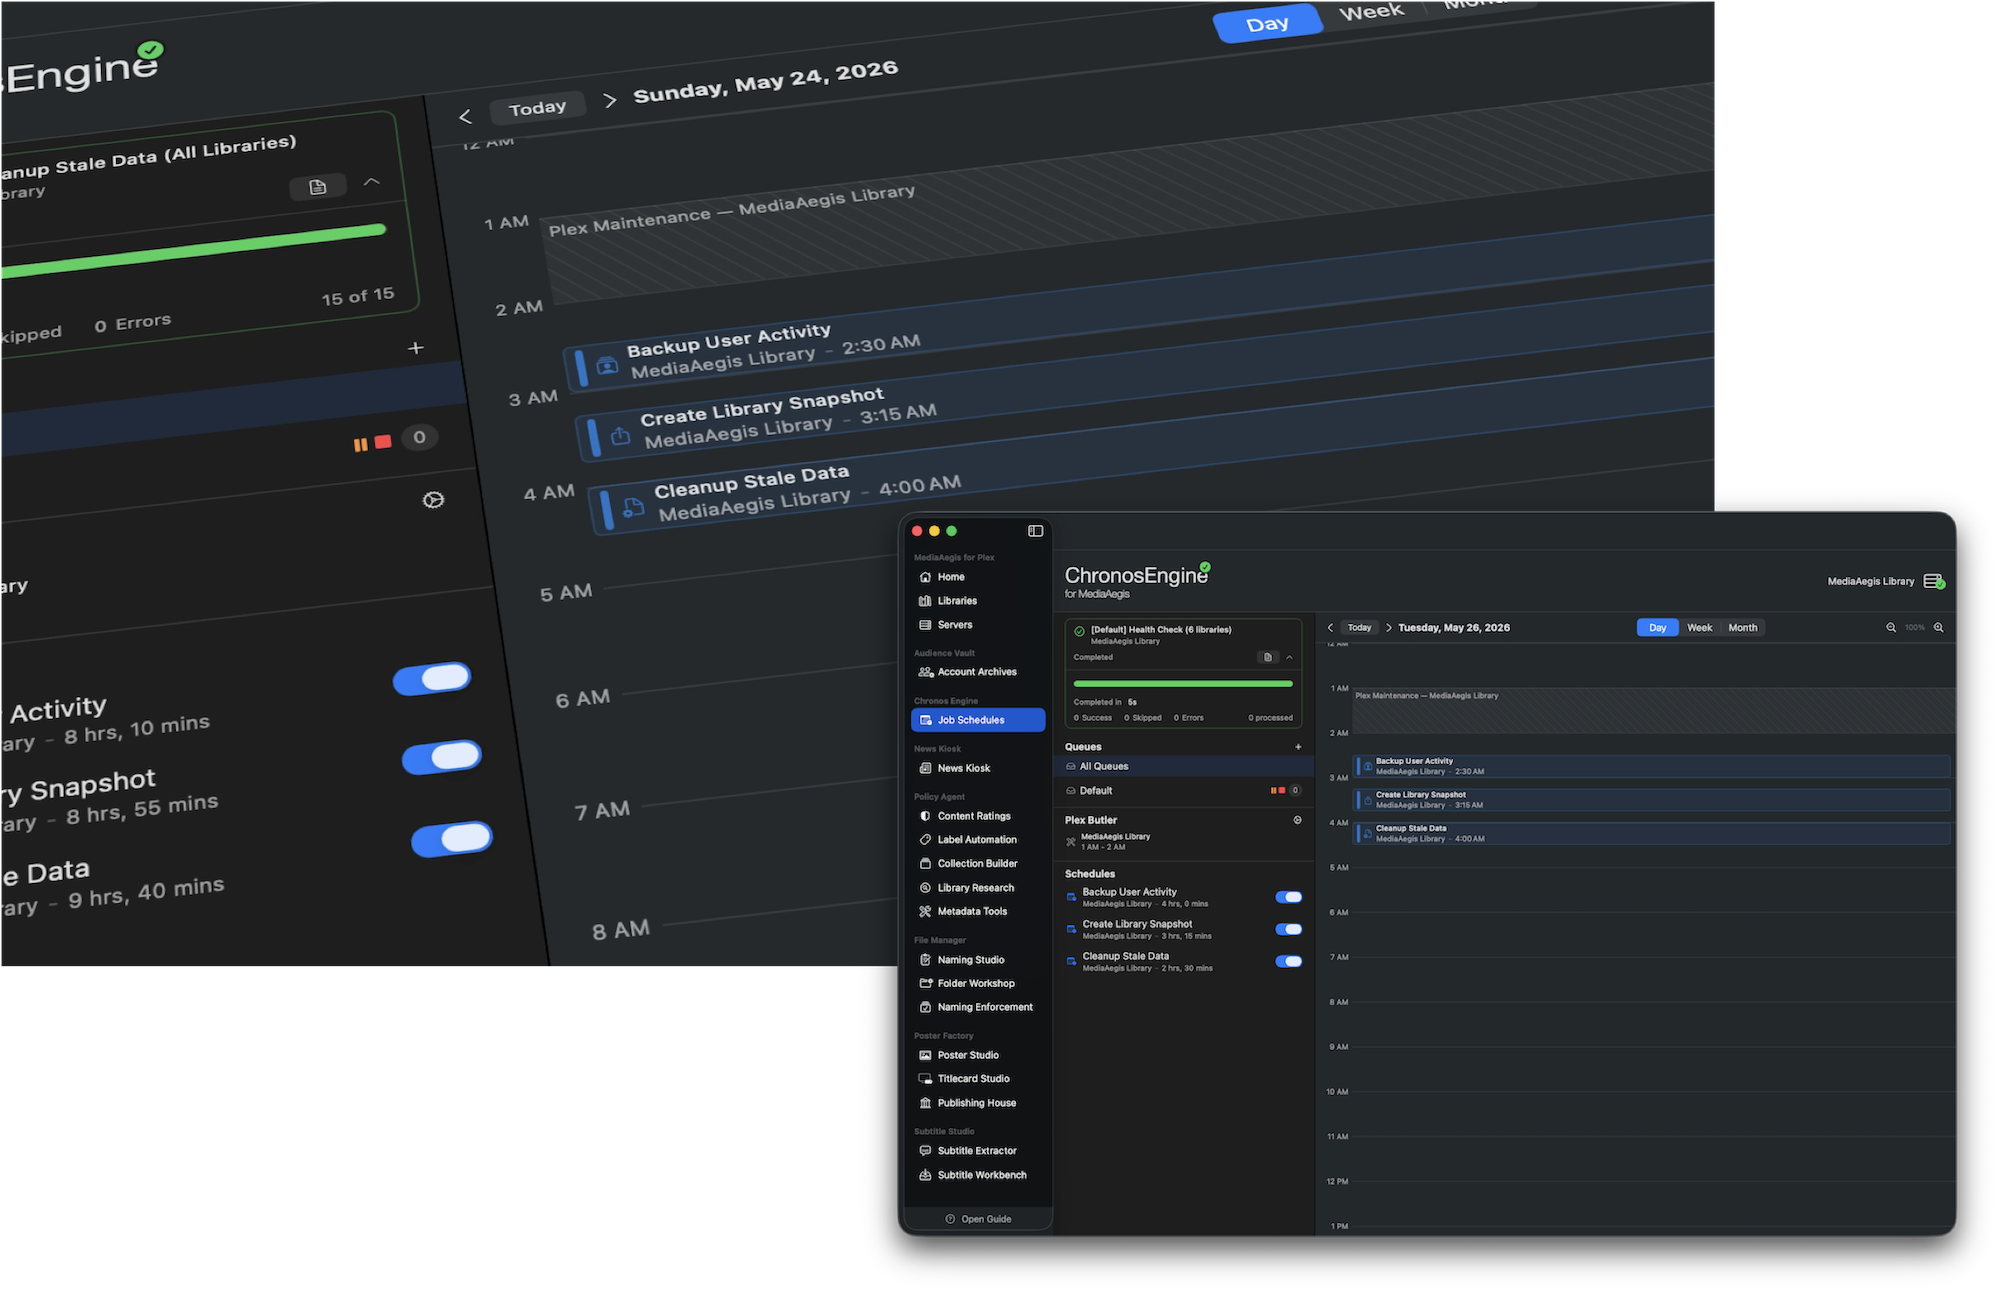2000x1293 pixels.
Task: Open the Cleanup Stale Data log in background window
Action: pyautogui.click(x=318, y=187)
